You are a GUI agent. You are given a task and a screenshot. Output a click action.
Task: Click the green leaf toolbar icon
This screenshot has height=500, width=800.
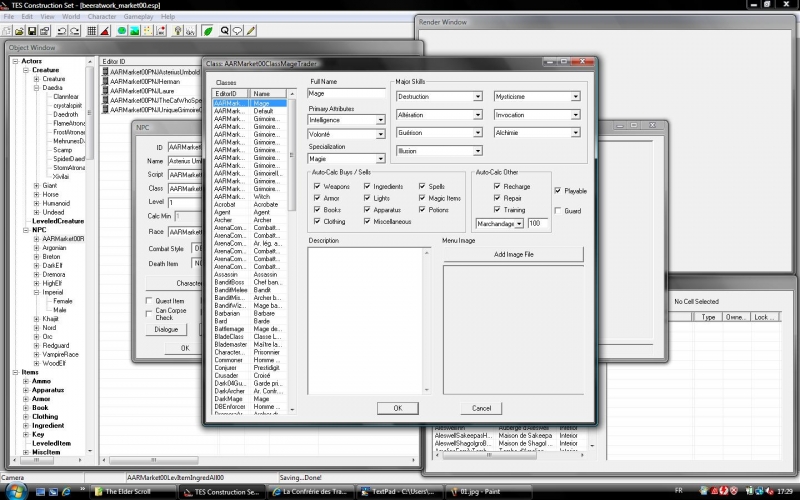(x=206, y=31)
